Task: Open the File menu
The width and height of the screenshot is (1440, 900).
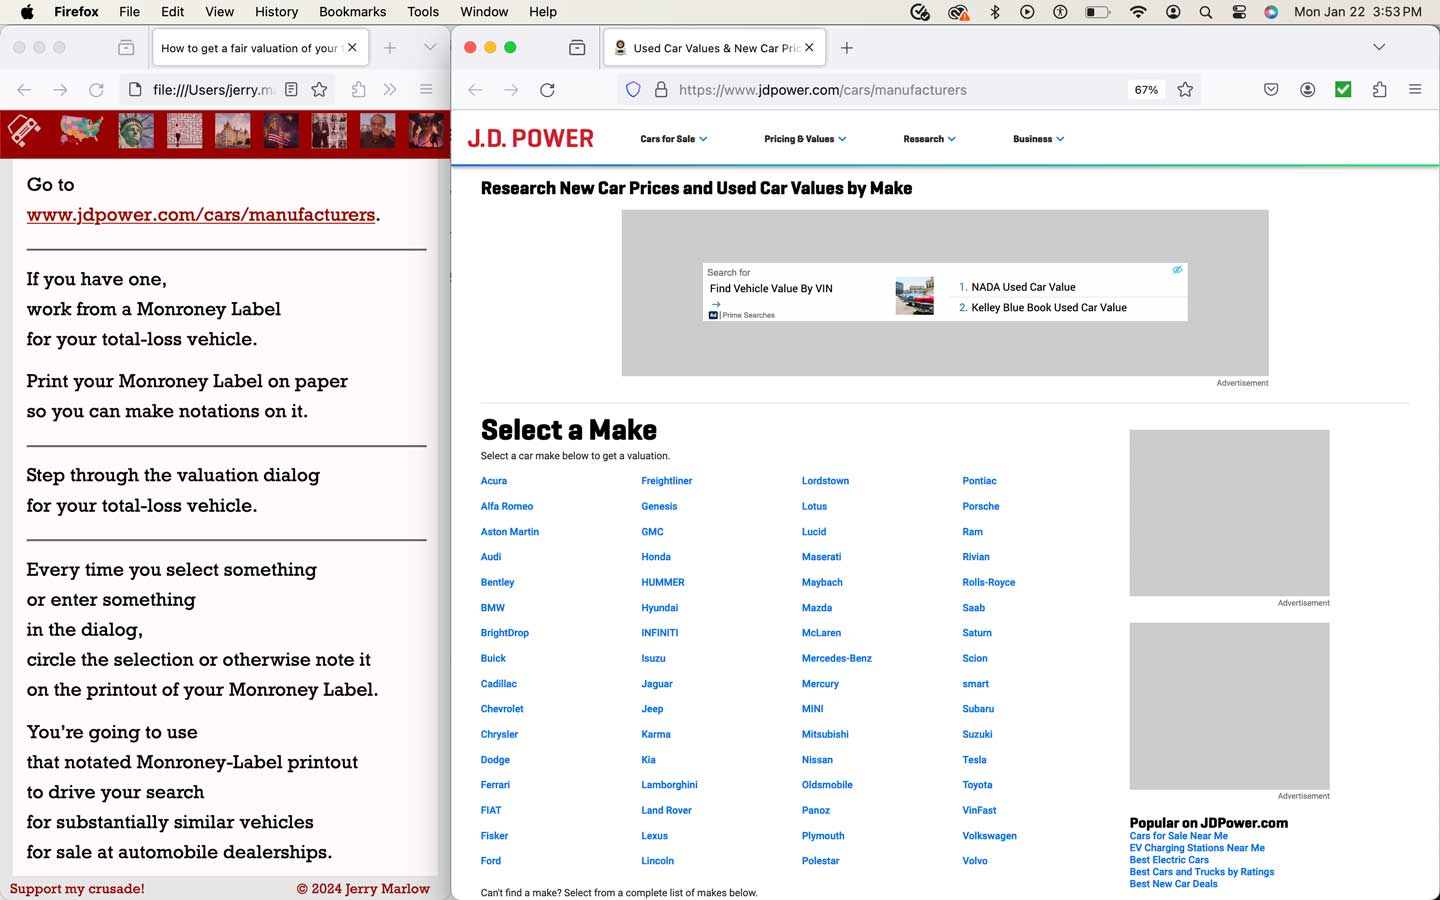Action: (x=129, y=12)
